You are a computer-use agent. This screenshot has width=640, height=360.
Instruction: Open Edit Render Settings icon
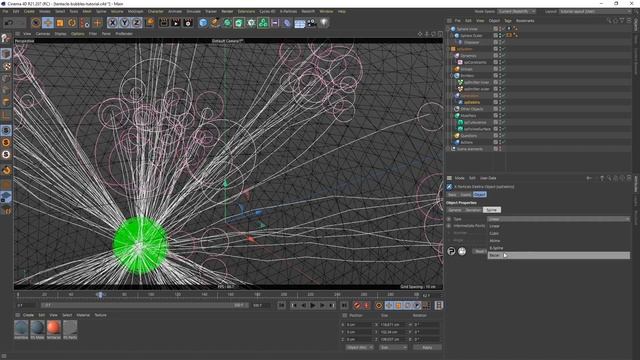click(188, 23)
